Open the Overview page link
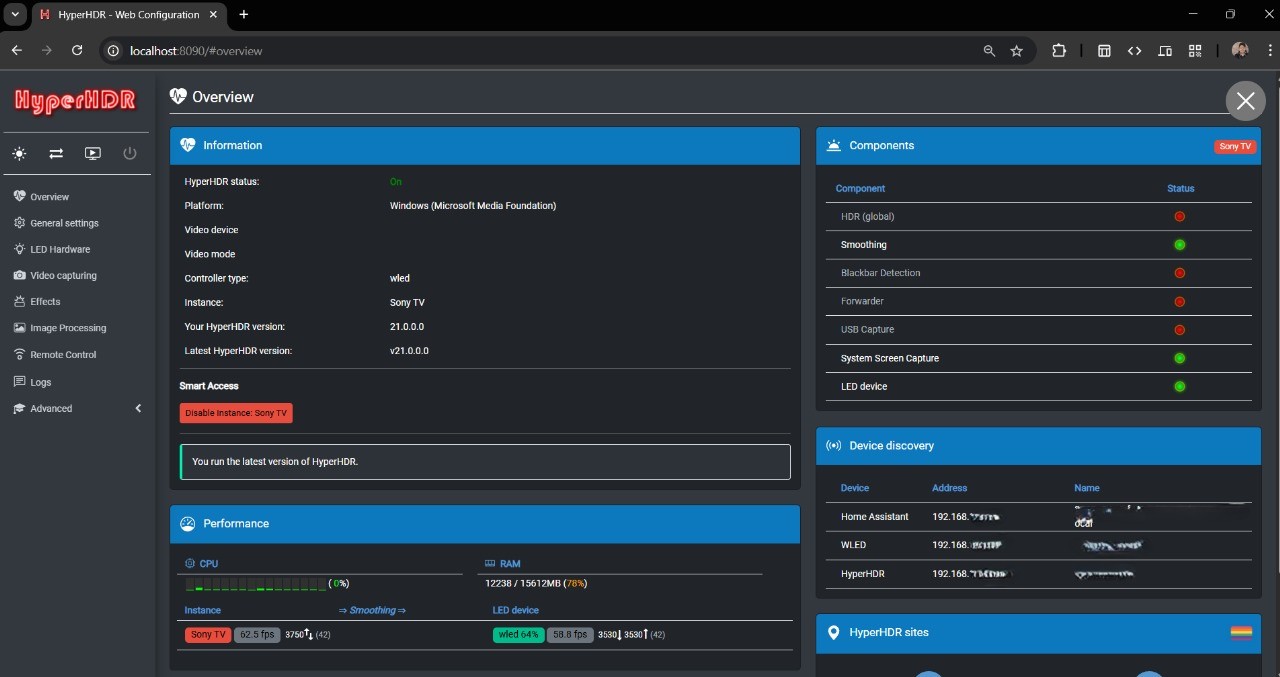 48,196
